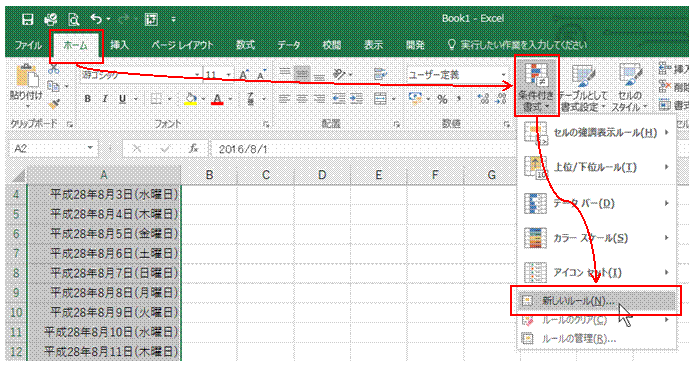
Task: Center cell text horizontally
Action: [x=302, y=98]
